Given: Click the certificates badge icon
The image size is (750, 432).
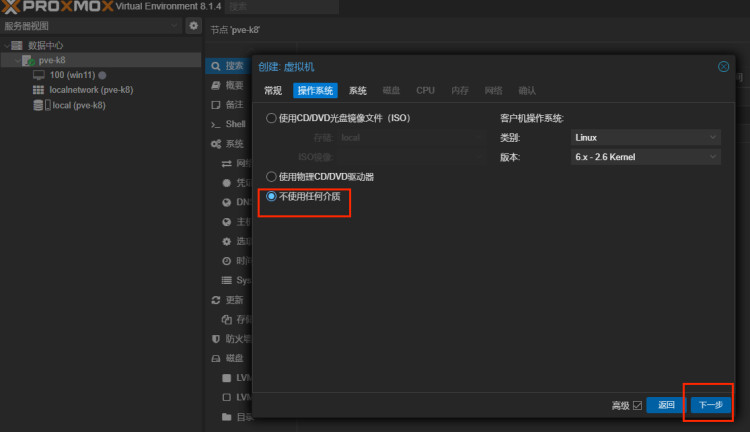Looking at the screenshot, I should pos(227,183).
